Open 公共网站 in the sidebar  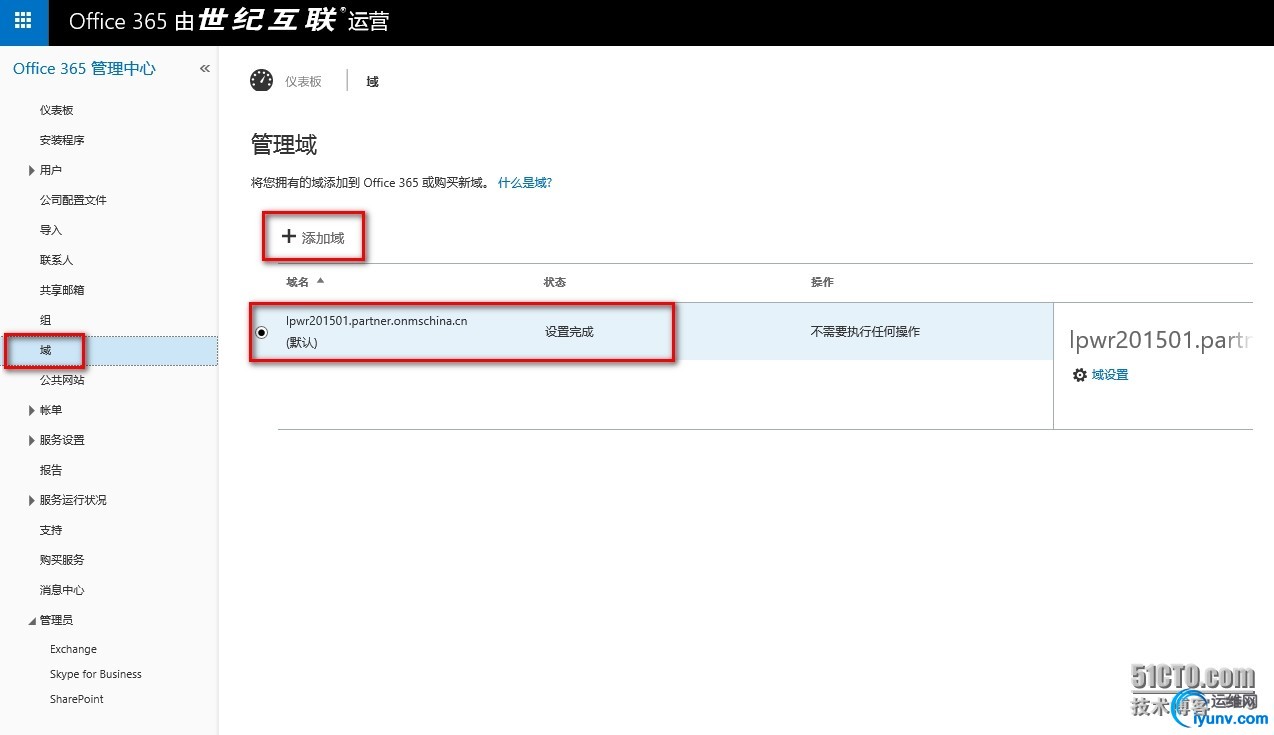pos(62,380)
